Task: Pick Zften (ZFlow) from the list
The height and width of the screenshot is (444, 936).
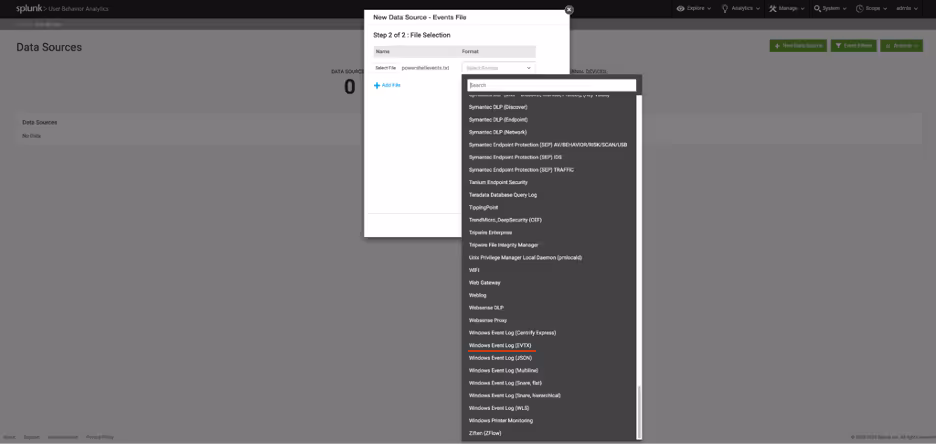Action: click(x=485, y=433)
